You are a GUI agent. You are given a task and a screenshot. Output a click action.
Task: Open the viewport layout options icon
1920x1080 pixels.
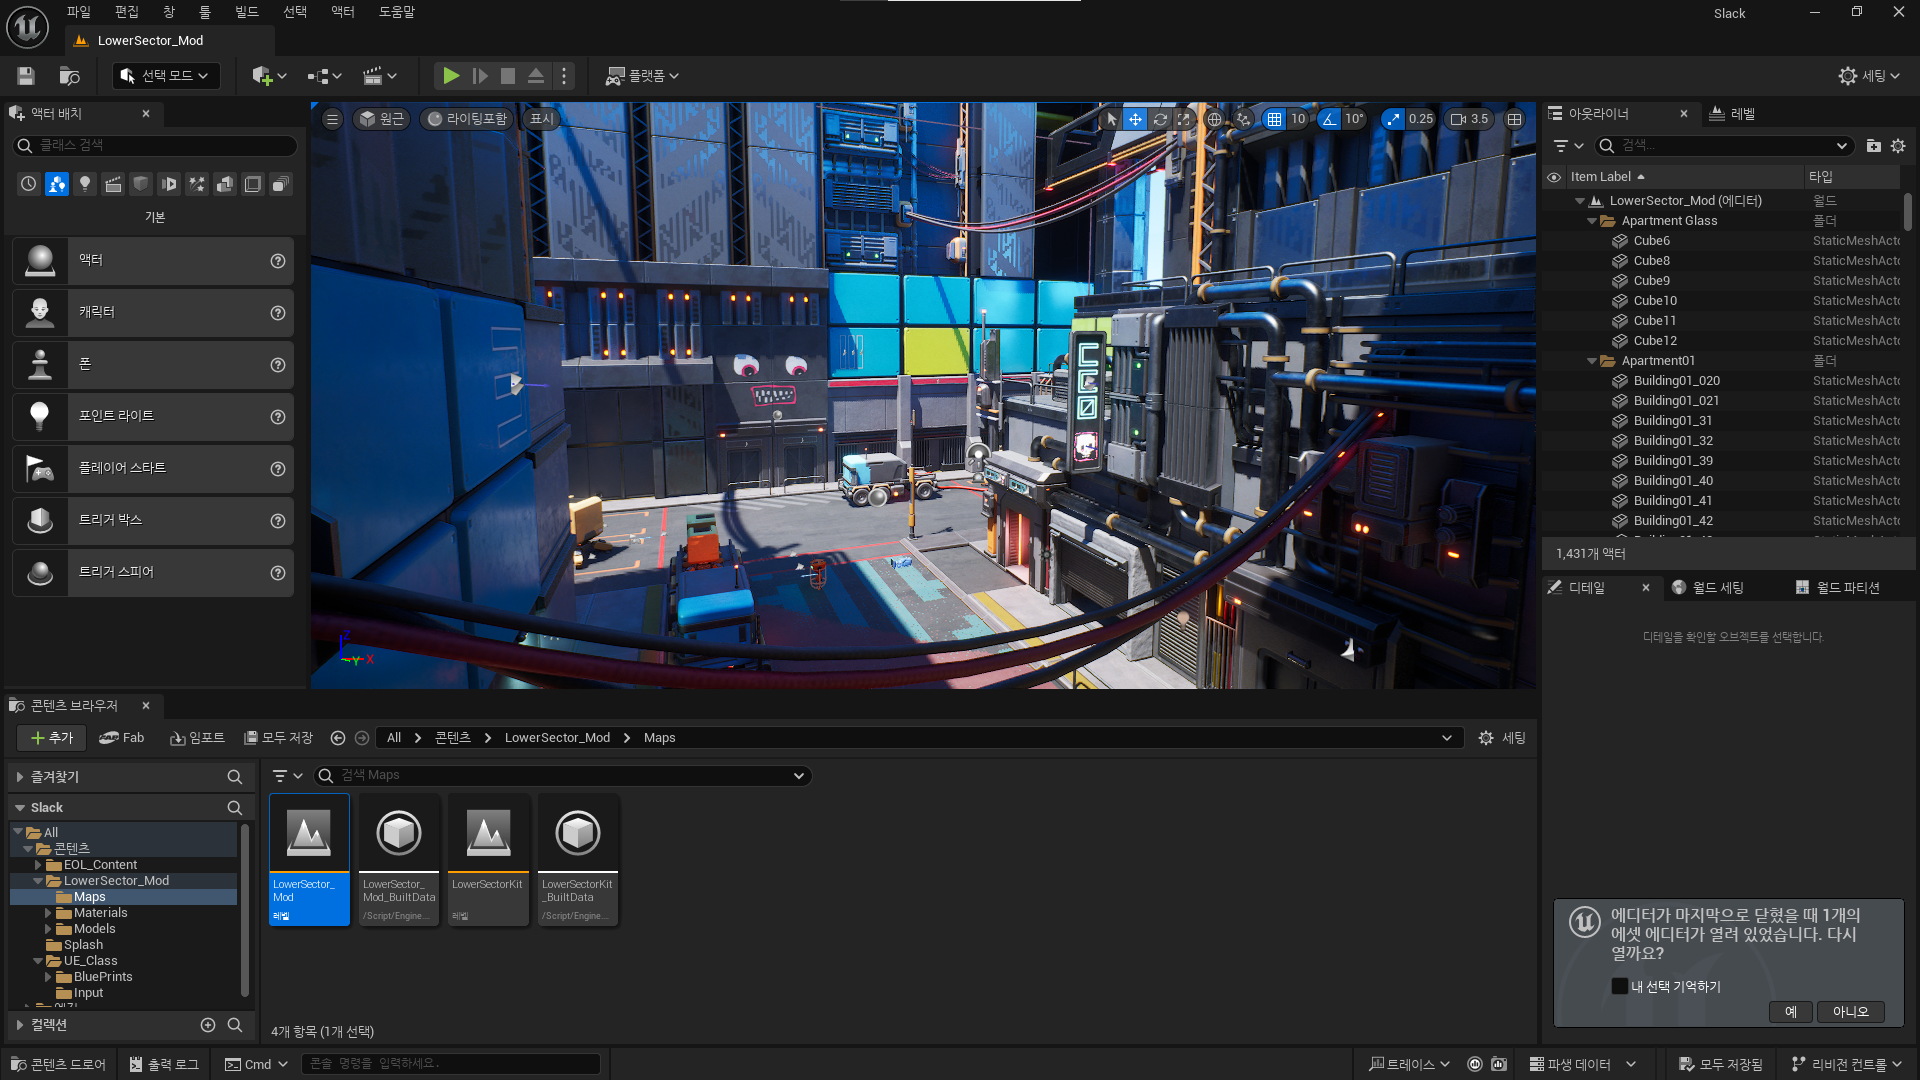pos(1515,119)
